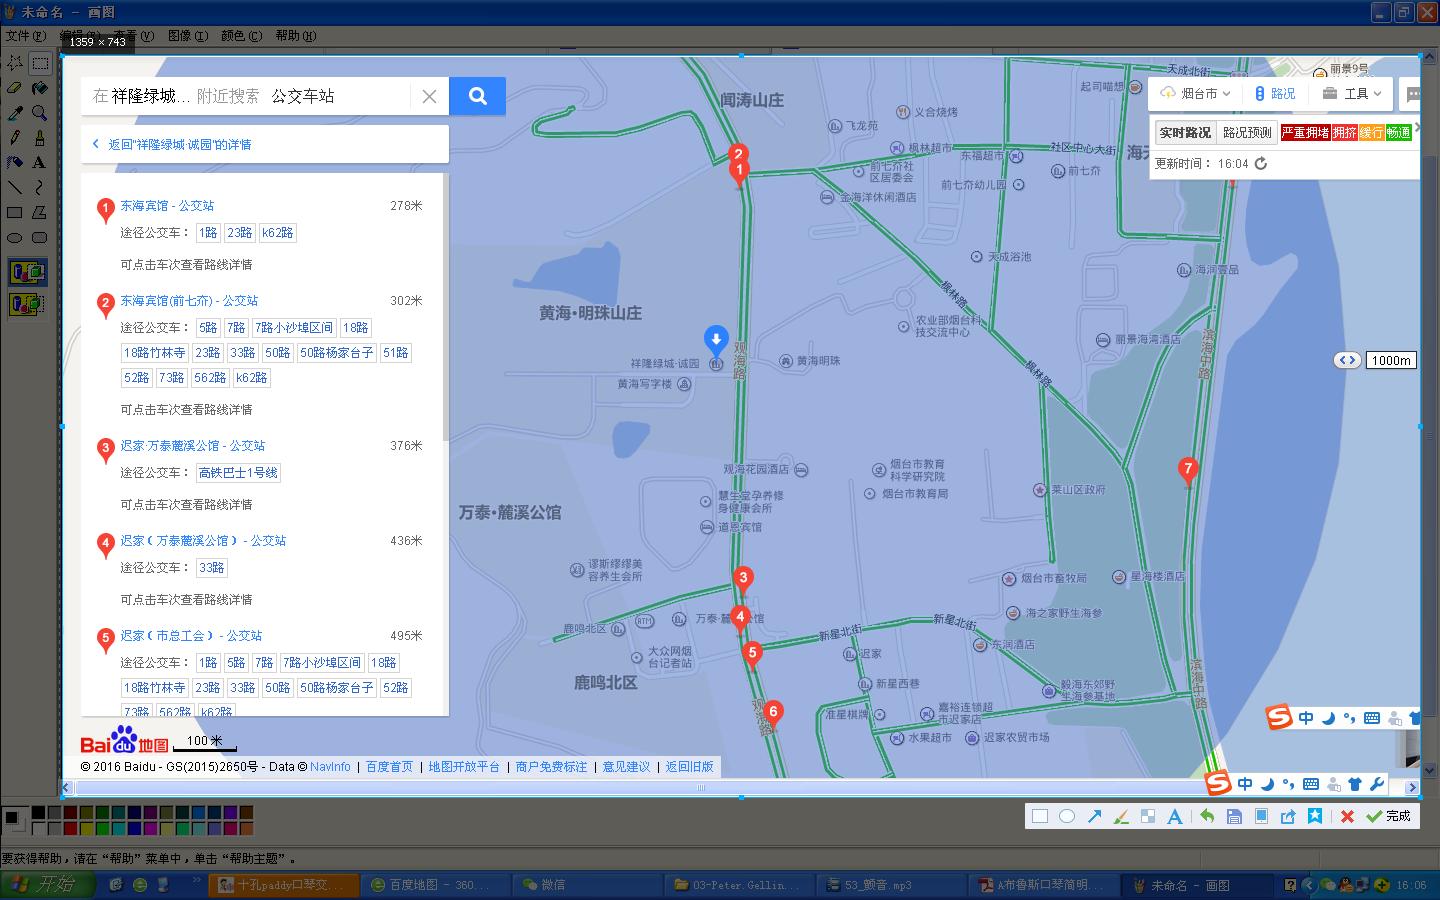Screen dimensions: 1440x900
Task: Toggle the 路况 traffic layer button
Action: pyautogui.click(x=1275, y=93)
